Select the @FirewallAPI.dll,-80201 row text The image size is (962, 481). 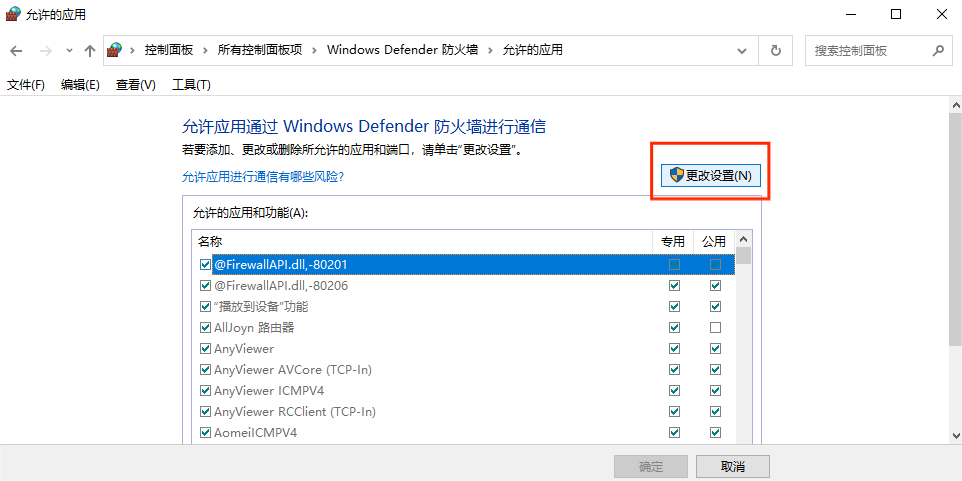(x=281, y=264)
